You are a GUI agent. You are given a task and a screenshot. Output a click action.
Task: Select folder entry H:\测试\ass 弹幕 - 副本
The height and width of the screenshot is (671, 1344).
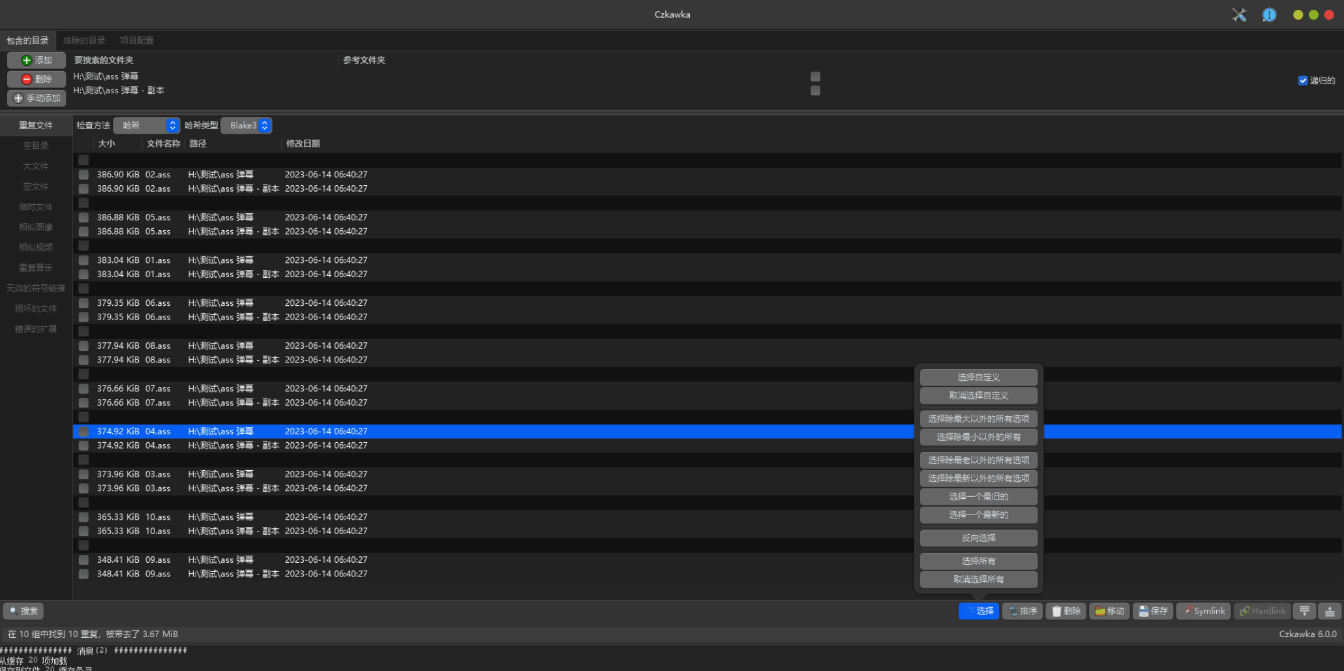(119, 90)
